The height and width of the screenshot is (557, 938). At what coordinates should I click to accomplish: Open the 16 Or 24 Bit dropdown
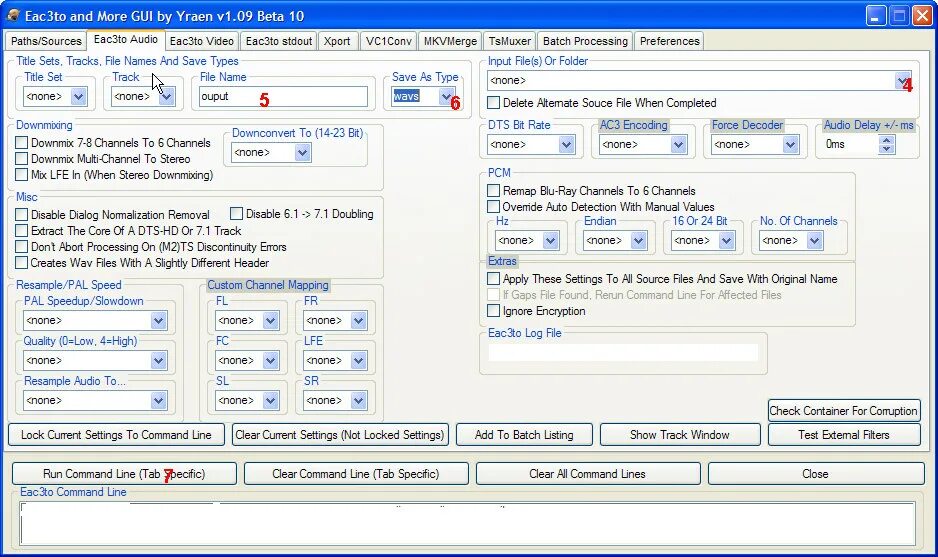[x=726, y=241]
